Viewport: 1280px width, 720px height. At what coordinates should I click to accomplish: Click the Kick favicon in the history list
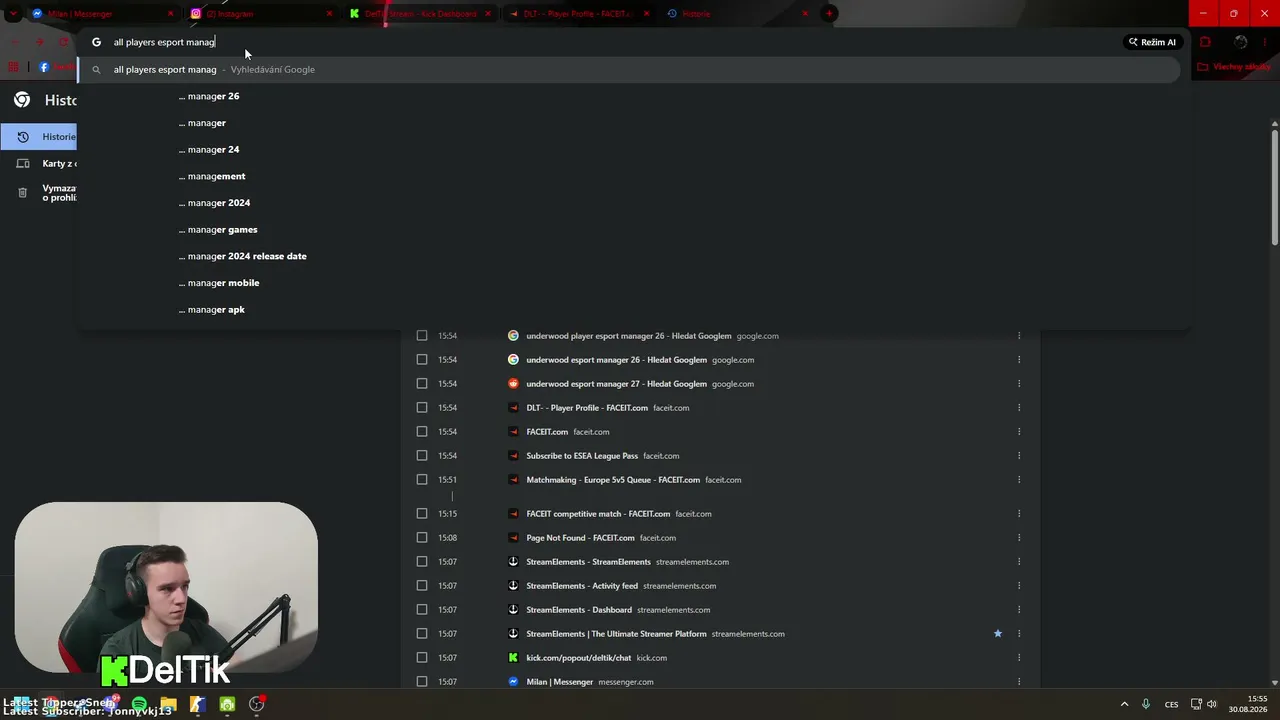(x=513, y=658)
